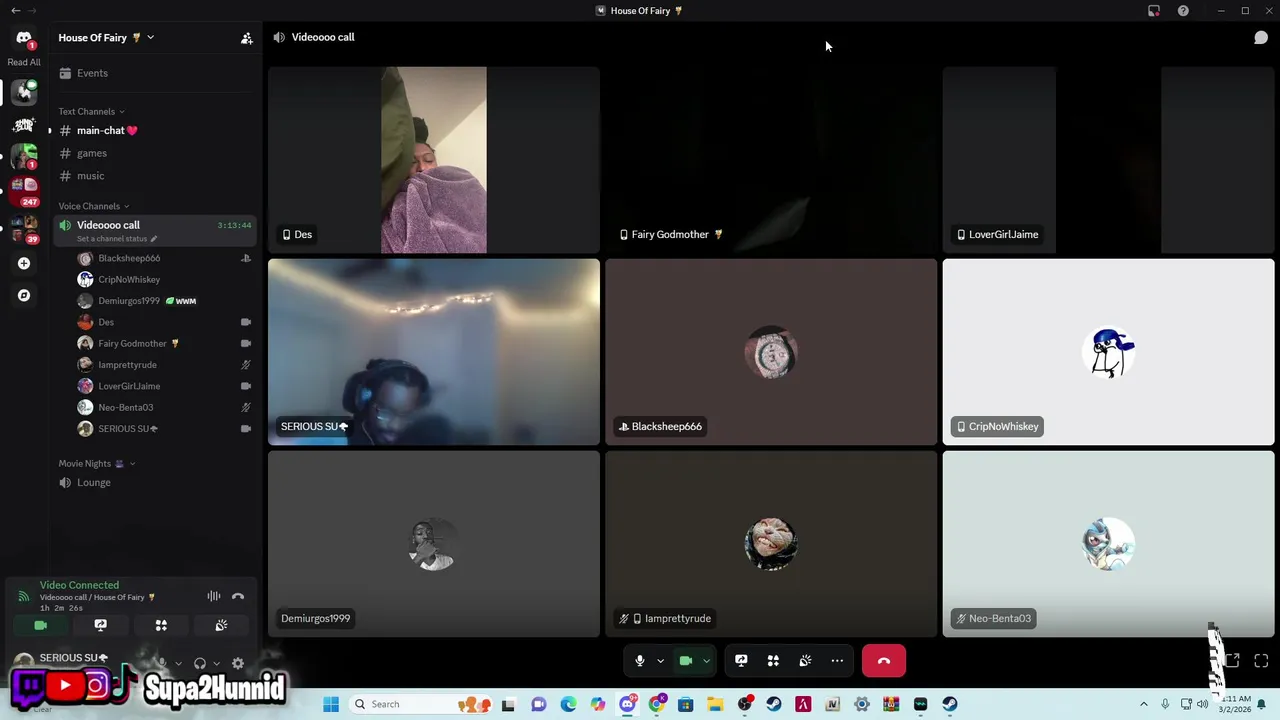Screen dimensions: 1280x720
Task: Select Neo-Benta03 in voice member list
Action: tap(164, 407)
